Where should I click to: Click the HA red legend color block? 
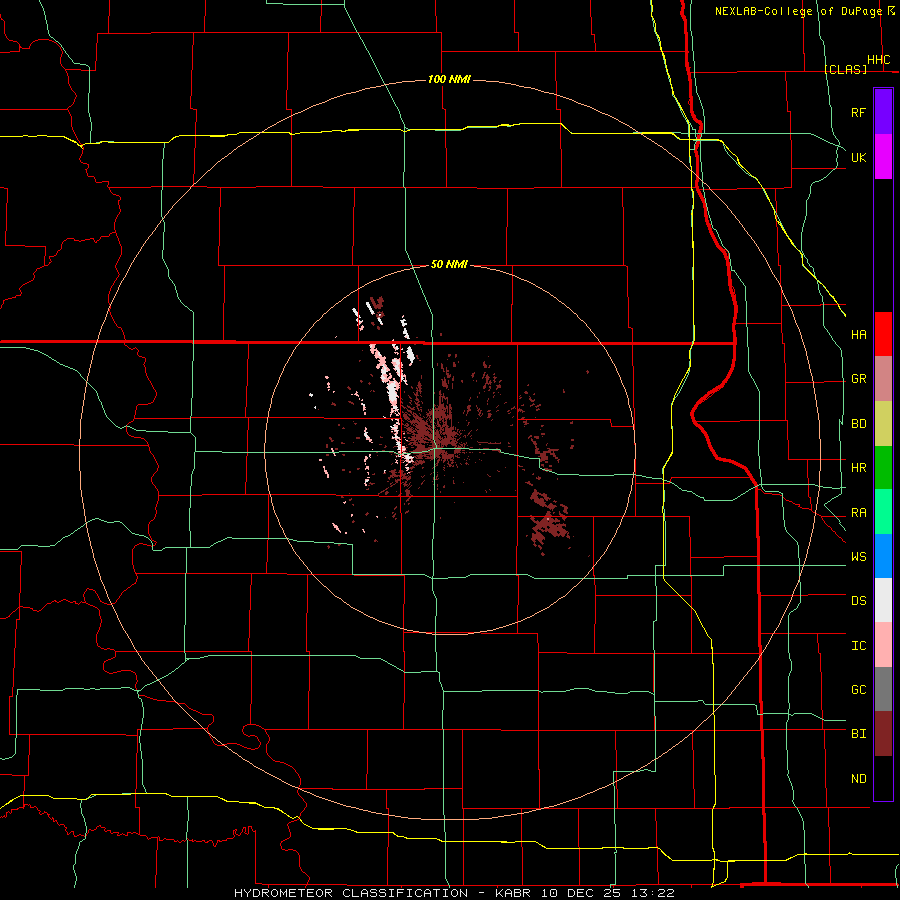(883, 334)
